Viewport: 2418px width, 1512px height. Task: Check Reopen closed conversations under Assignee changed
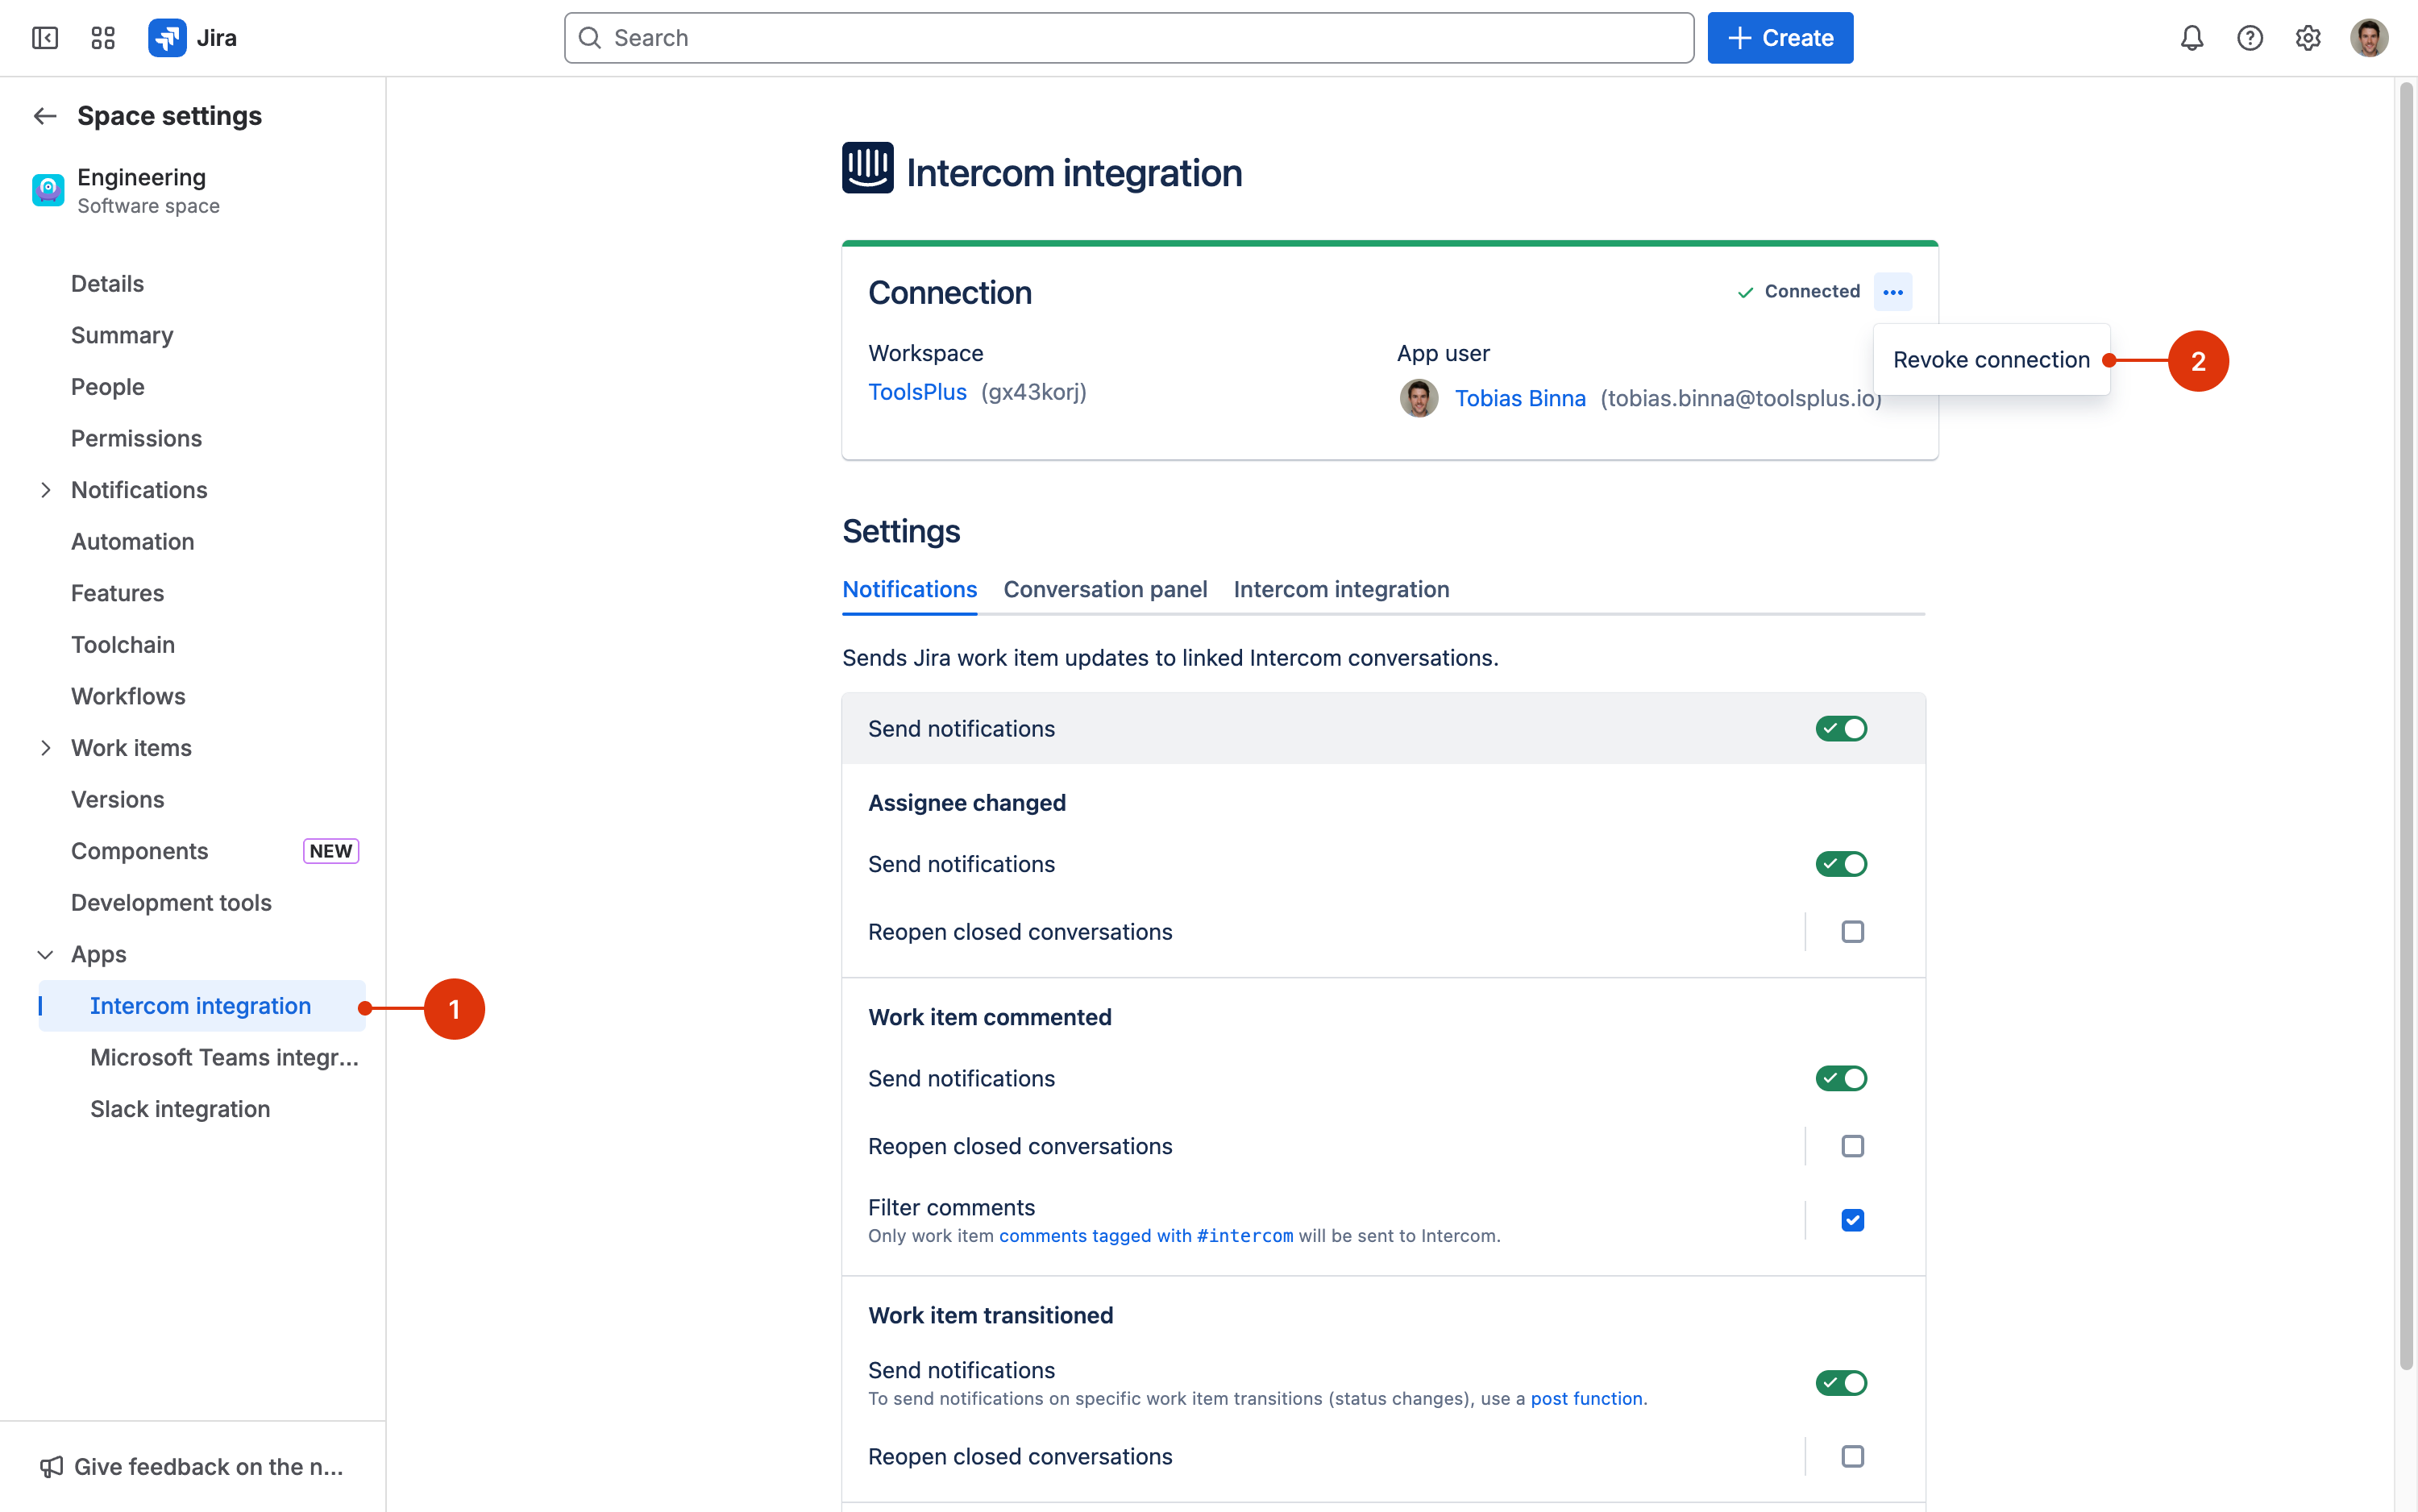pos(1852,932)
